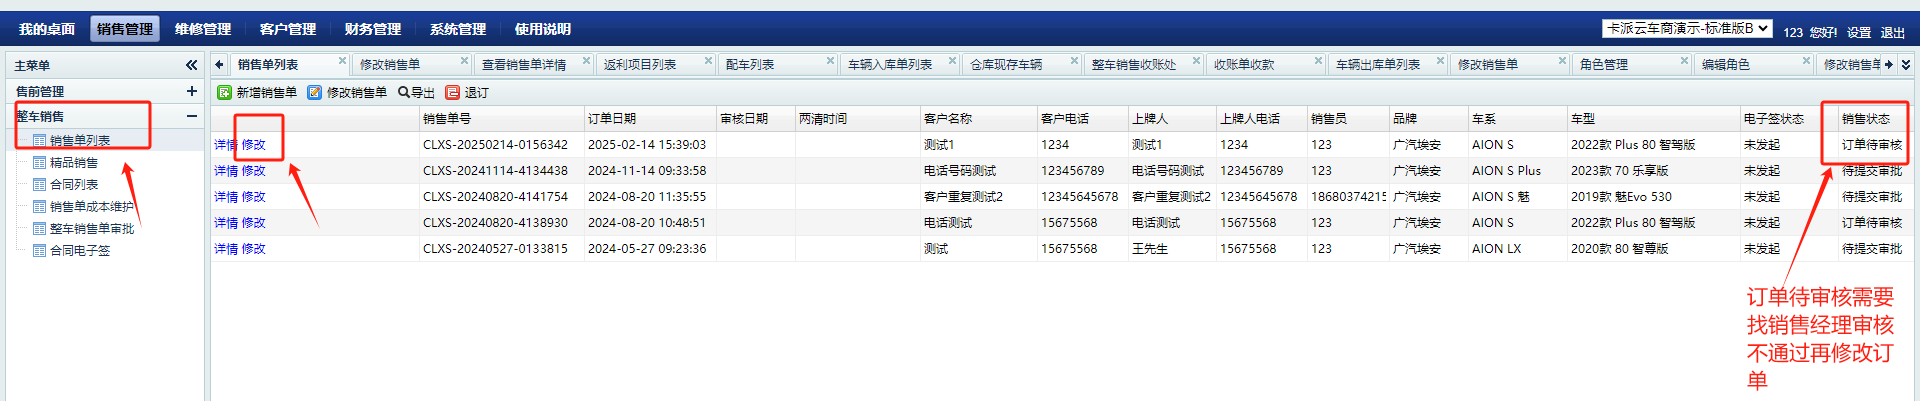
Task: Collapse the 整车销售 section with minus
Action: 191,116
